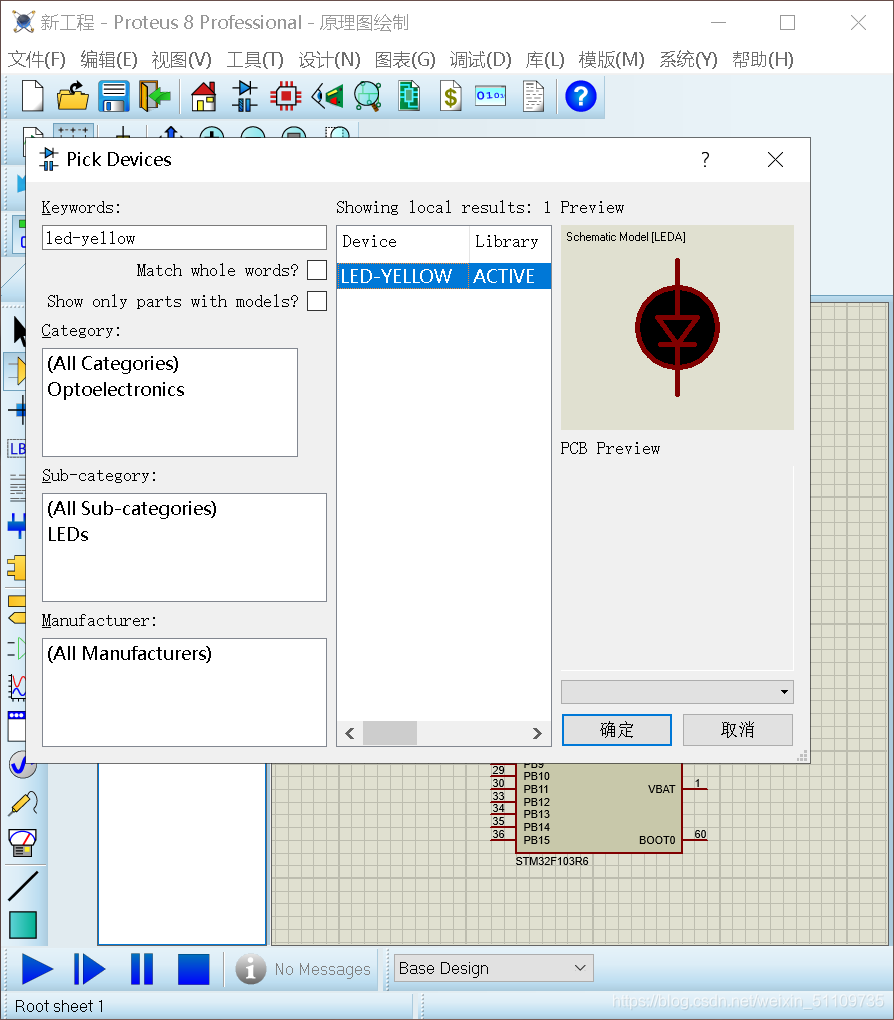Click the No Messages info icon
894x1020 pixels.
pos(251,969)
